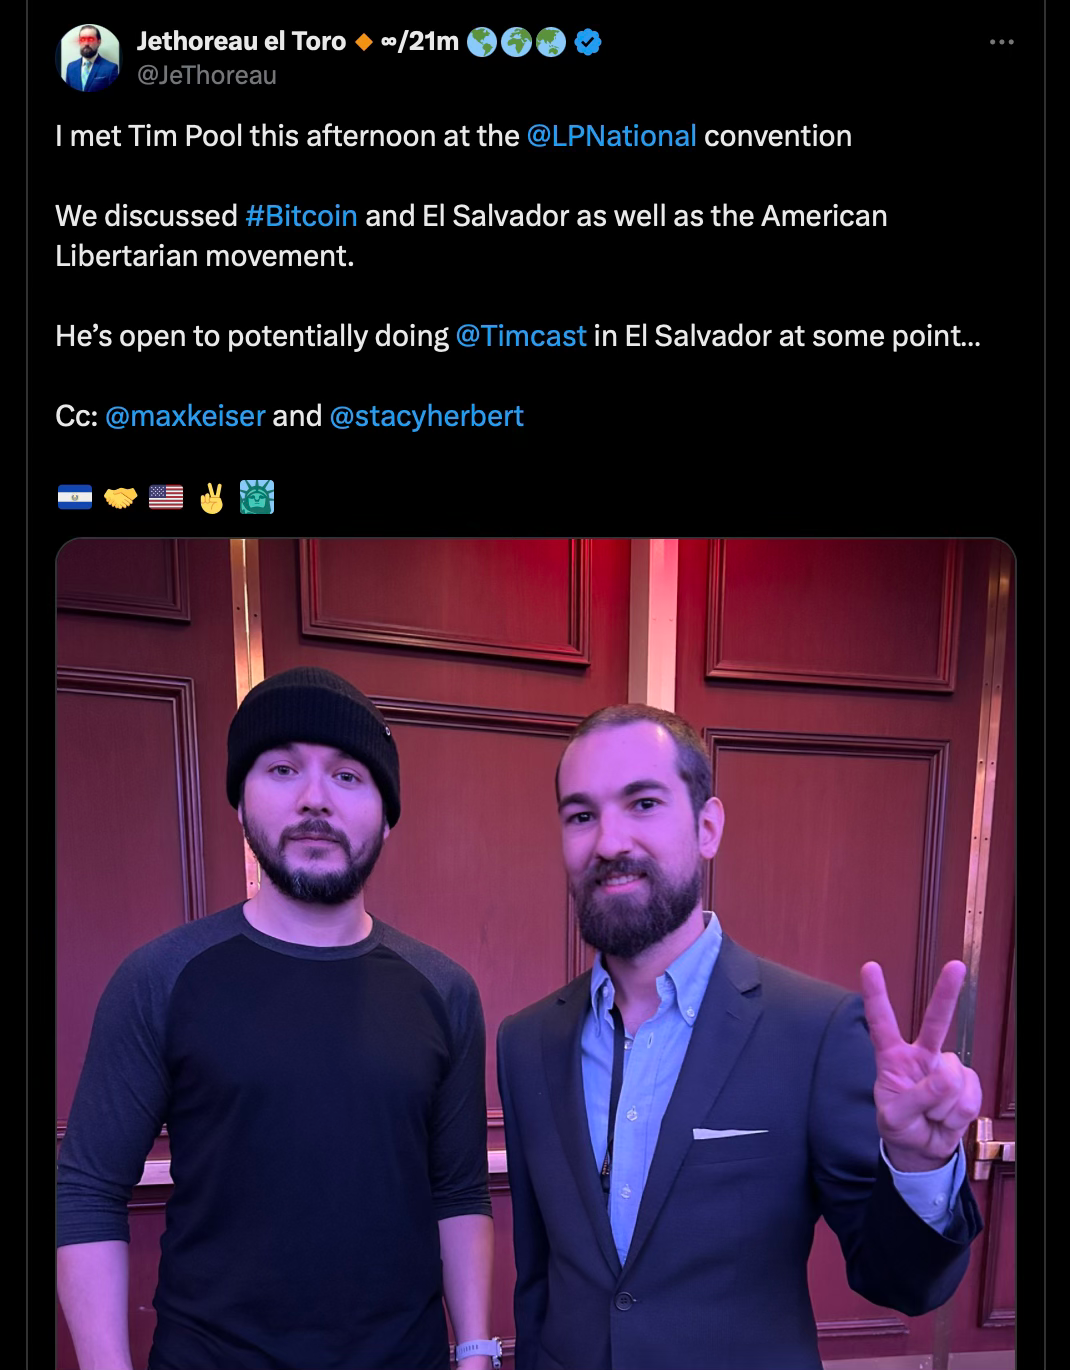The image size is (1070, 1370).
Task: Click the orange diamond emoji in the display name
Action: [x=364, y=42]
